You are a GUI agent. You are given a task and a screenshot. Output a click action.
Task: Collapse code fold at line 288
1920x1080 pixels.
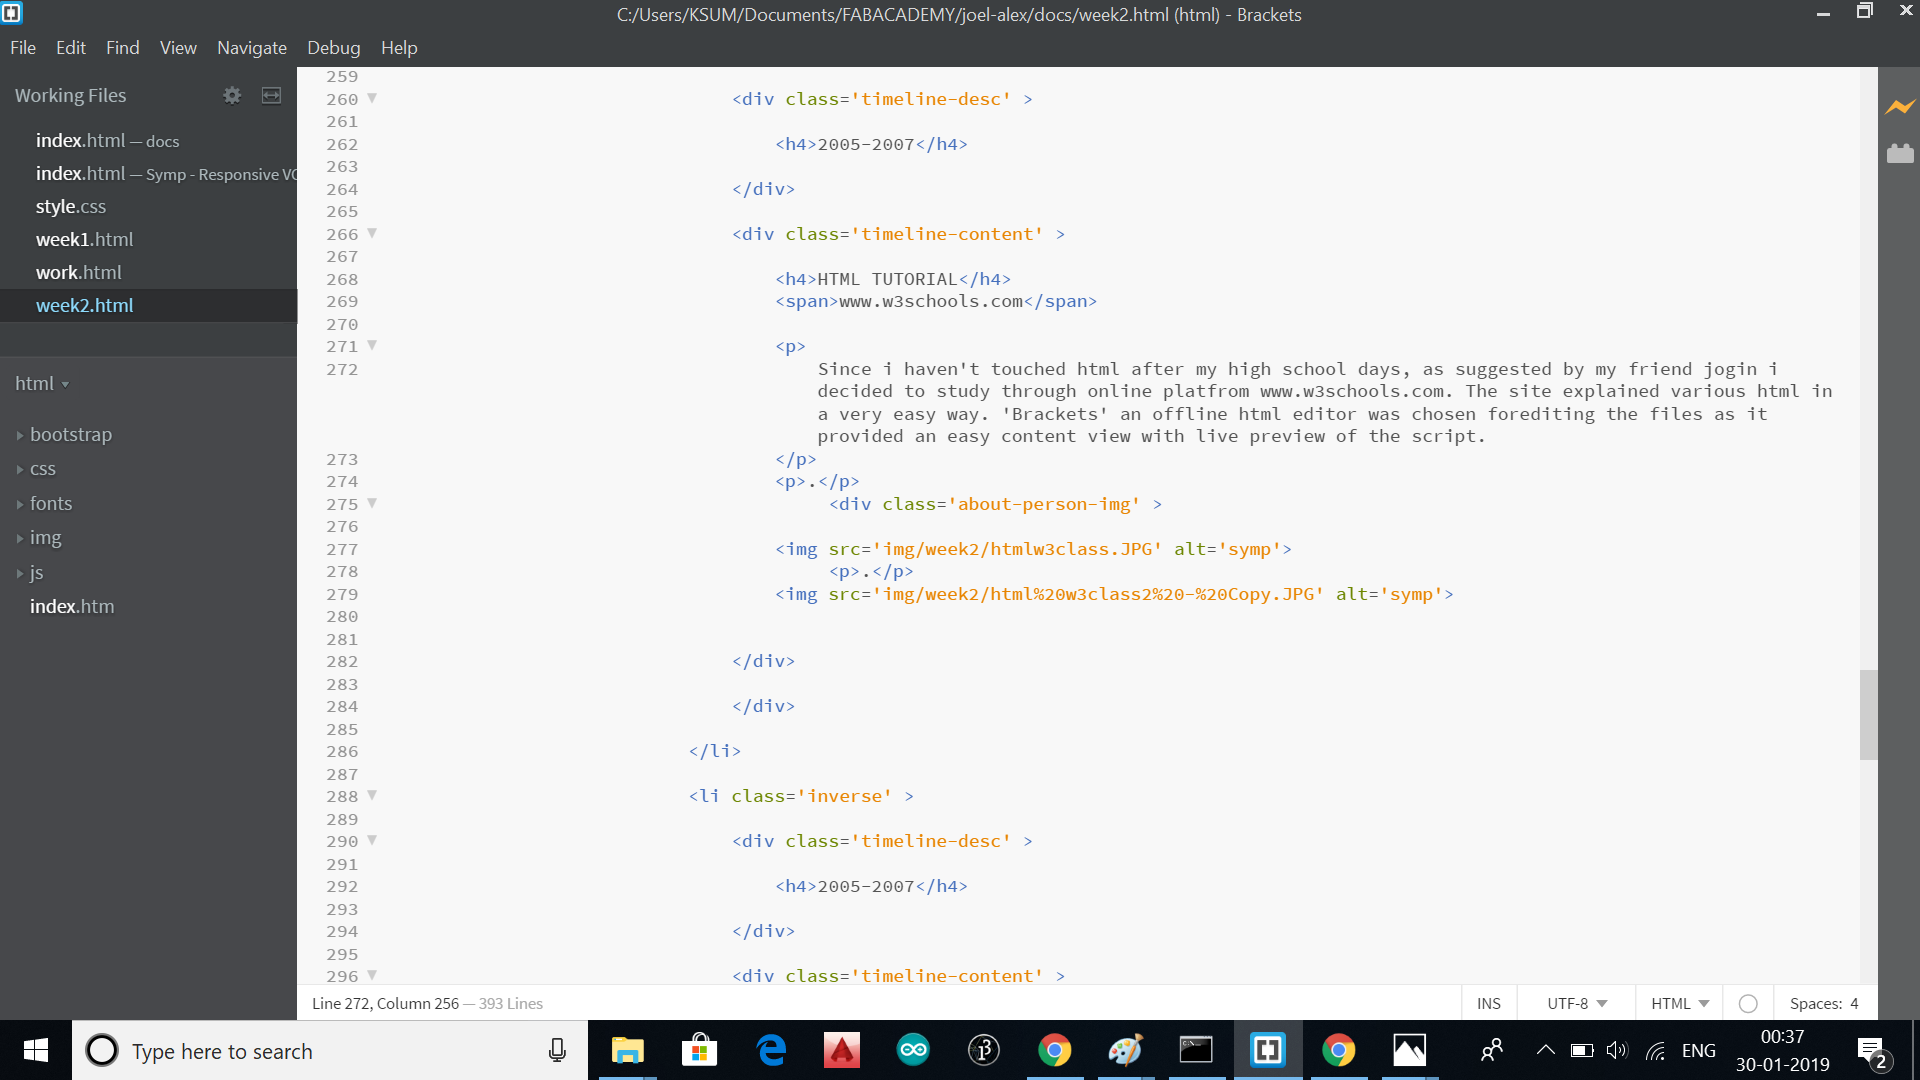pos(372,795)
